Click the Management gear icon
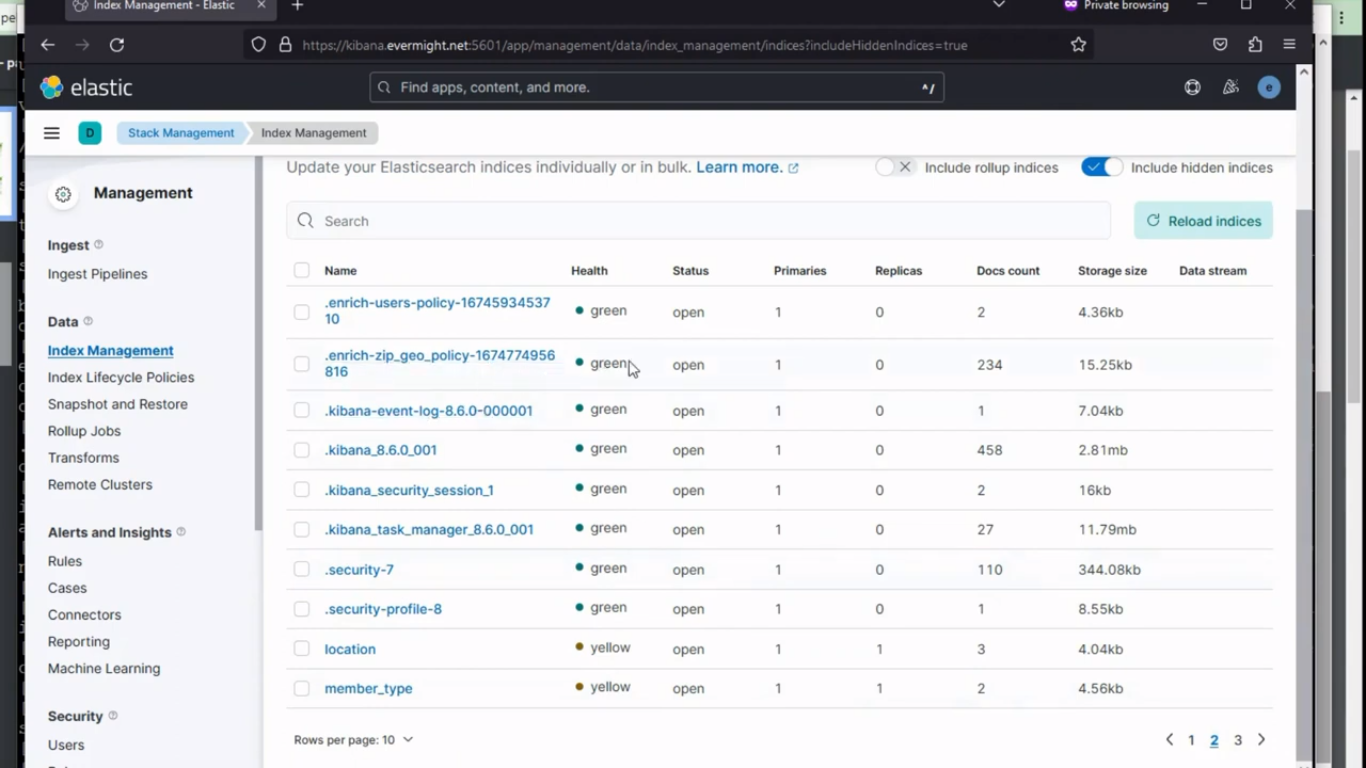 (x=63, y=194)
